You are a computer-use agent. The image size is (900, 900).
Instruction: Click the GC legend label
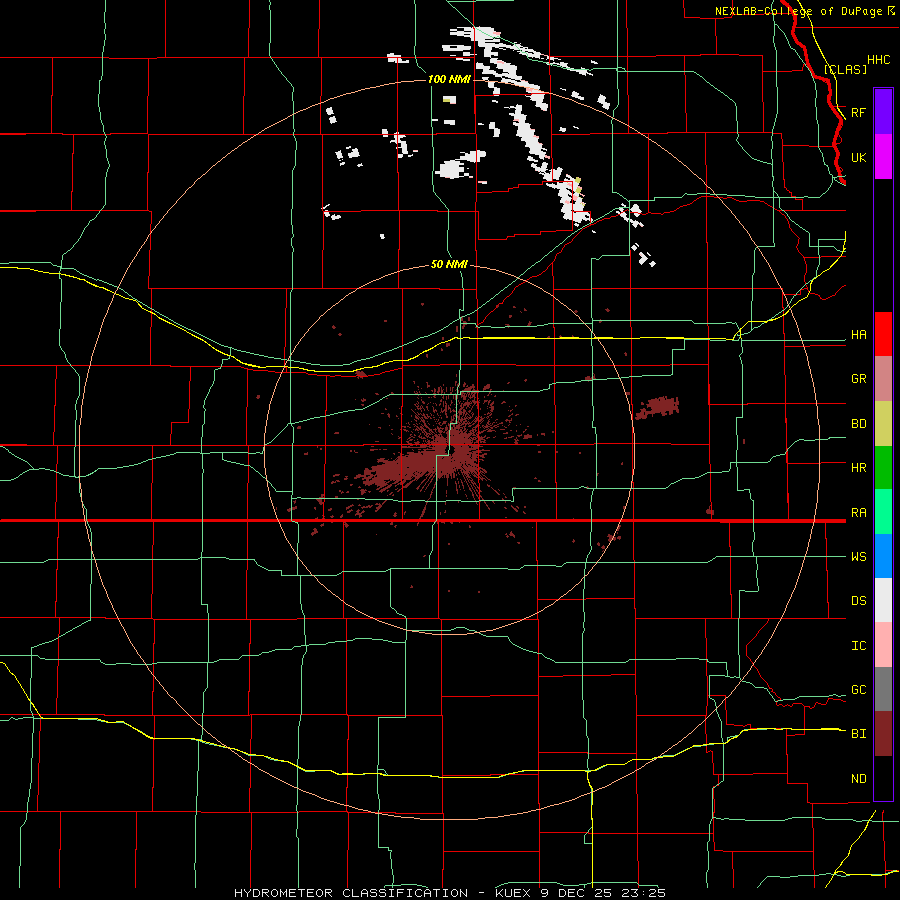pyautogui.click(x=859, y=690)
